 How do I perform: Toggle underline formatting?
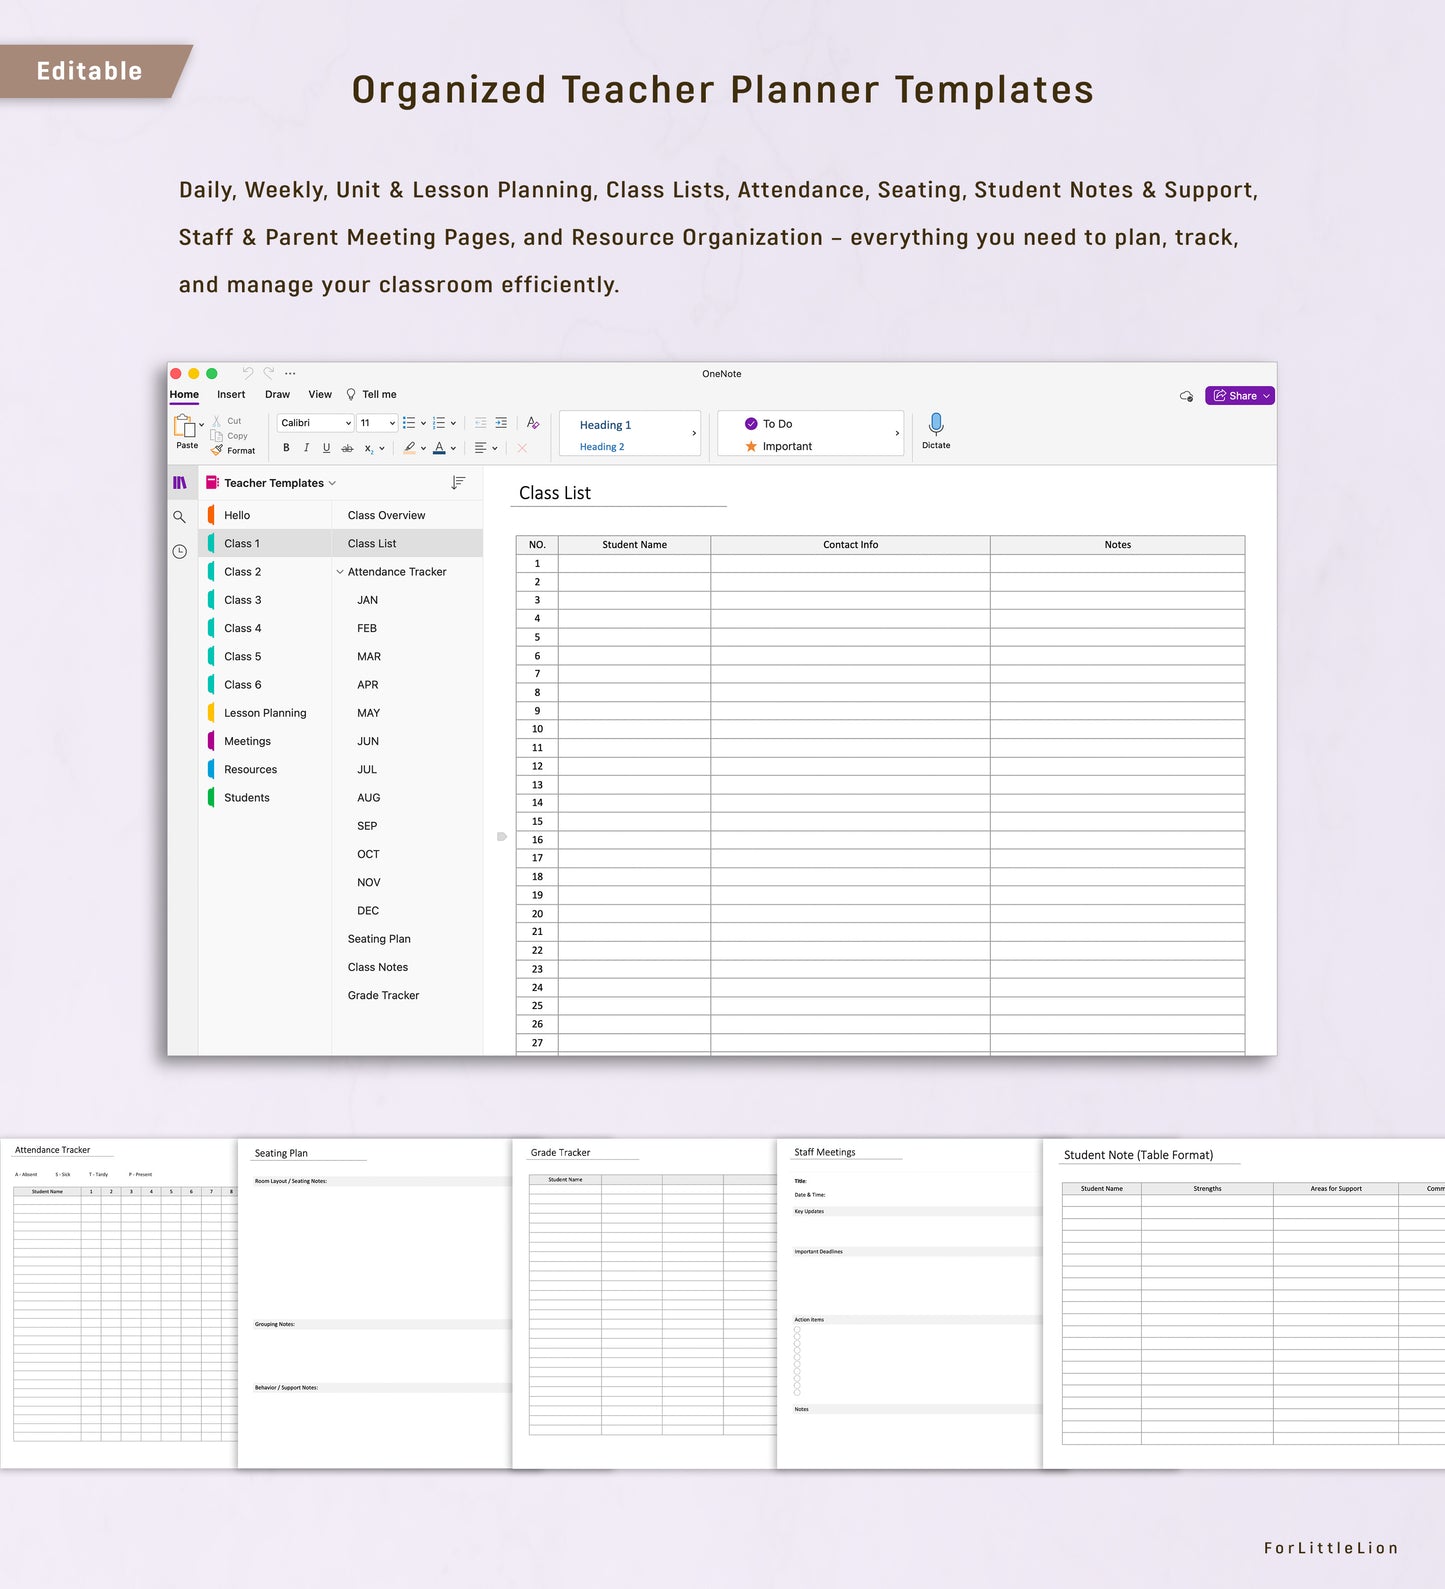[x=326, y=448]
